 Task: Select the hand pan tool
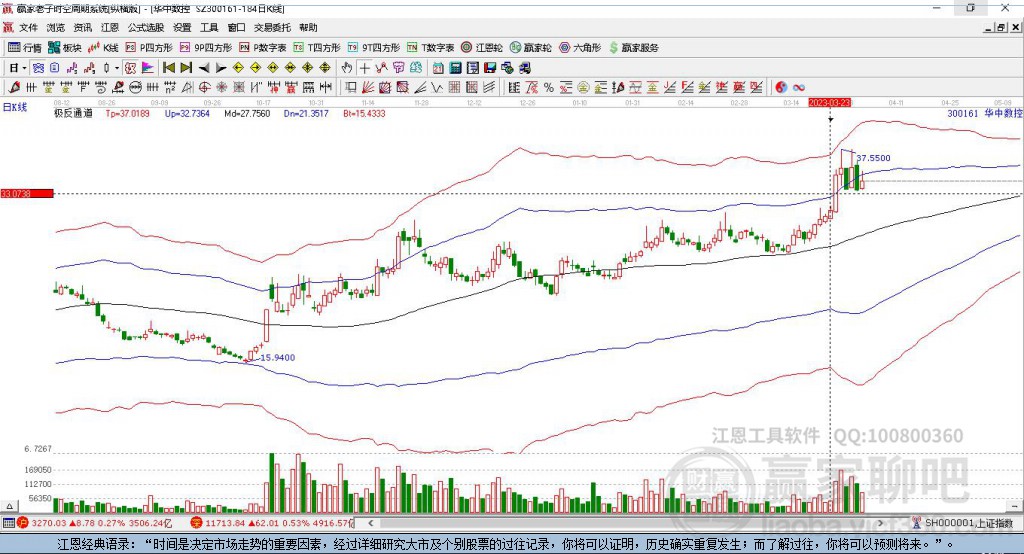click(x=347, y=68)
